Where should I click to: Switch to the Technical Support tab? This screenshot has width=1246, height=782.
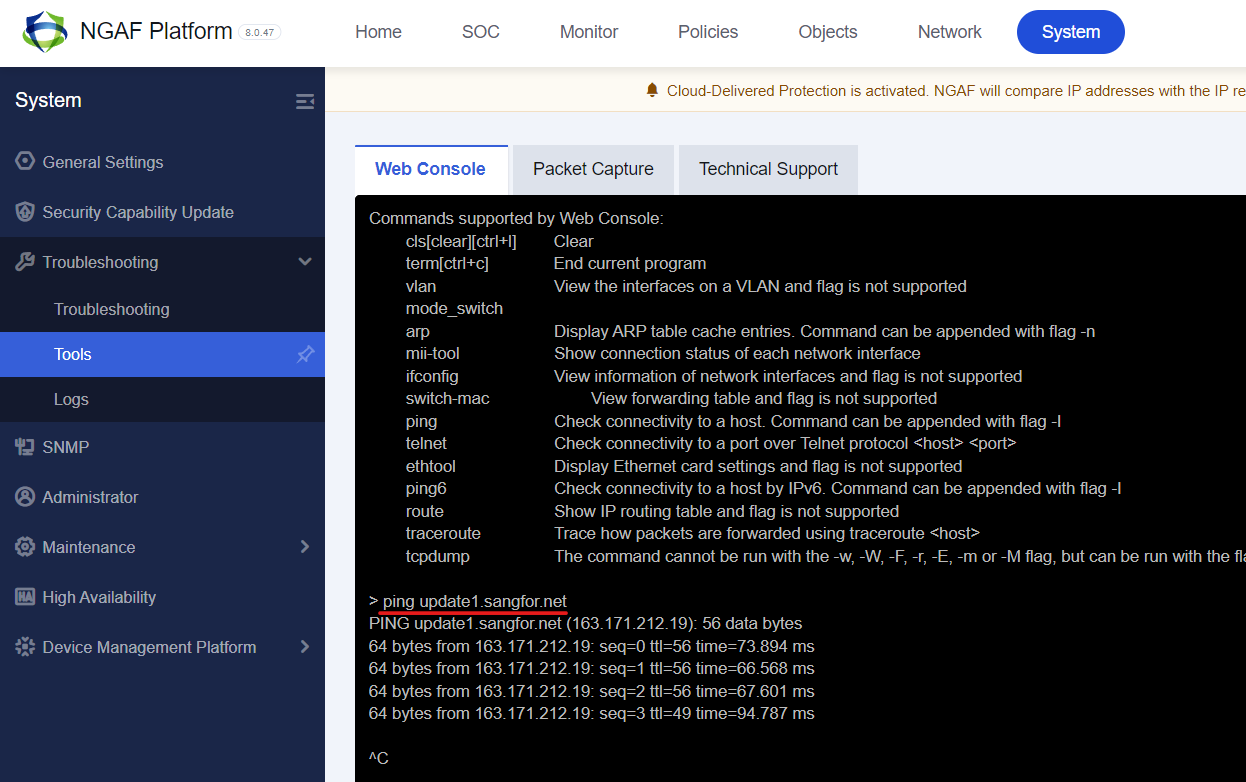point(768,169)
